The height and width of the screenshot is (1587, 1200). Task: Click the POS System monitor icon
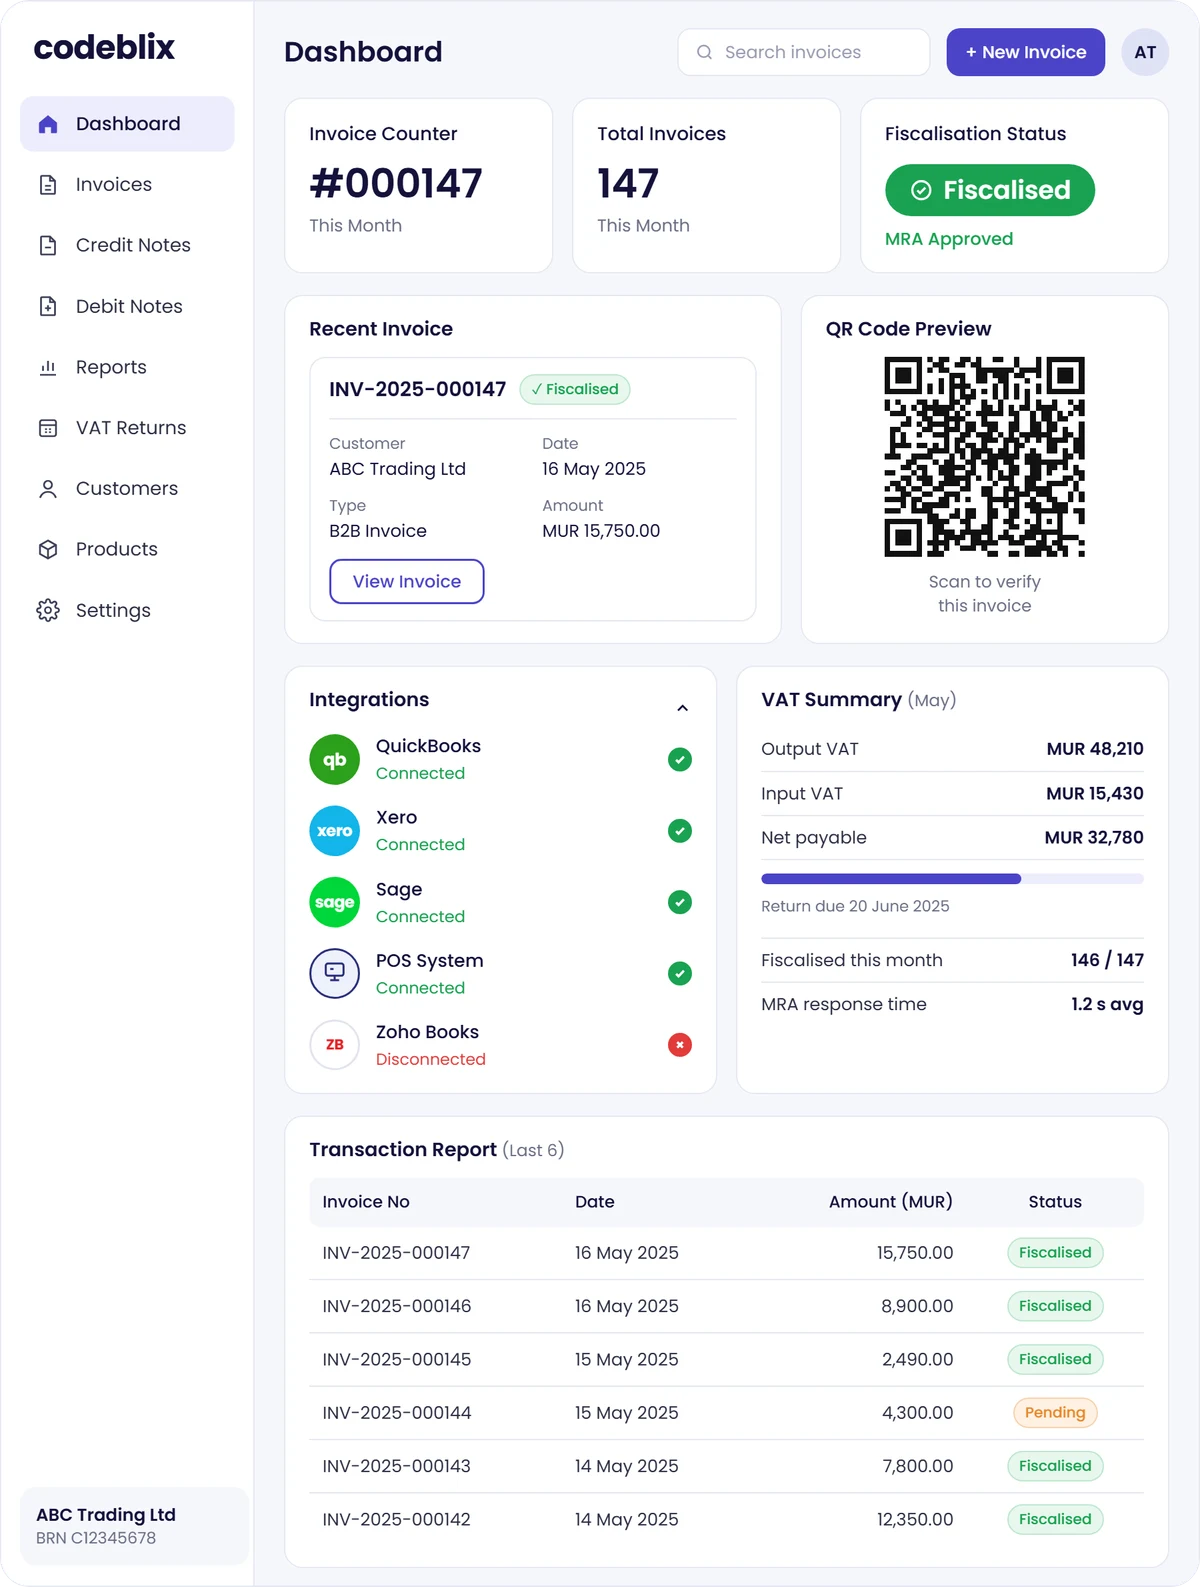tap(334, 974)
